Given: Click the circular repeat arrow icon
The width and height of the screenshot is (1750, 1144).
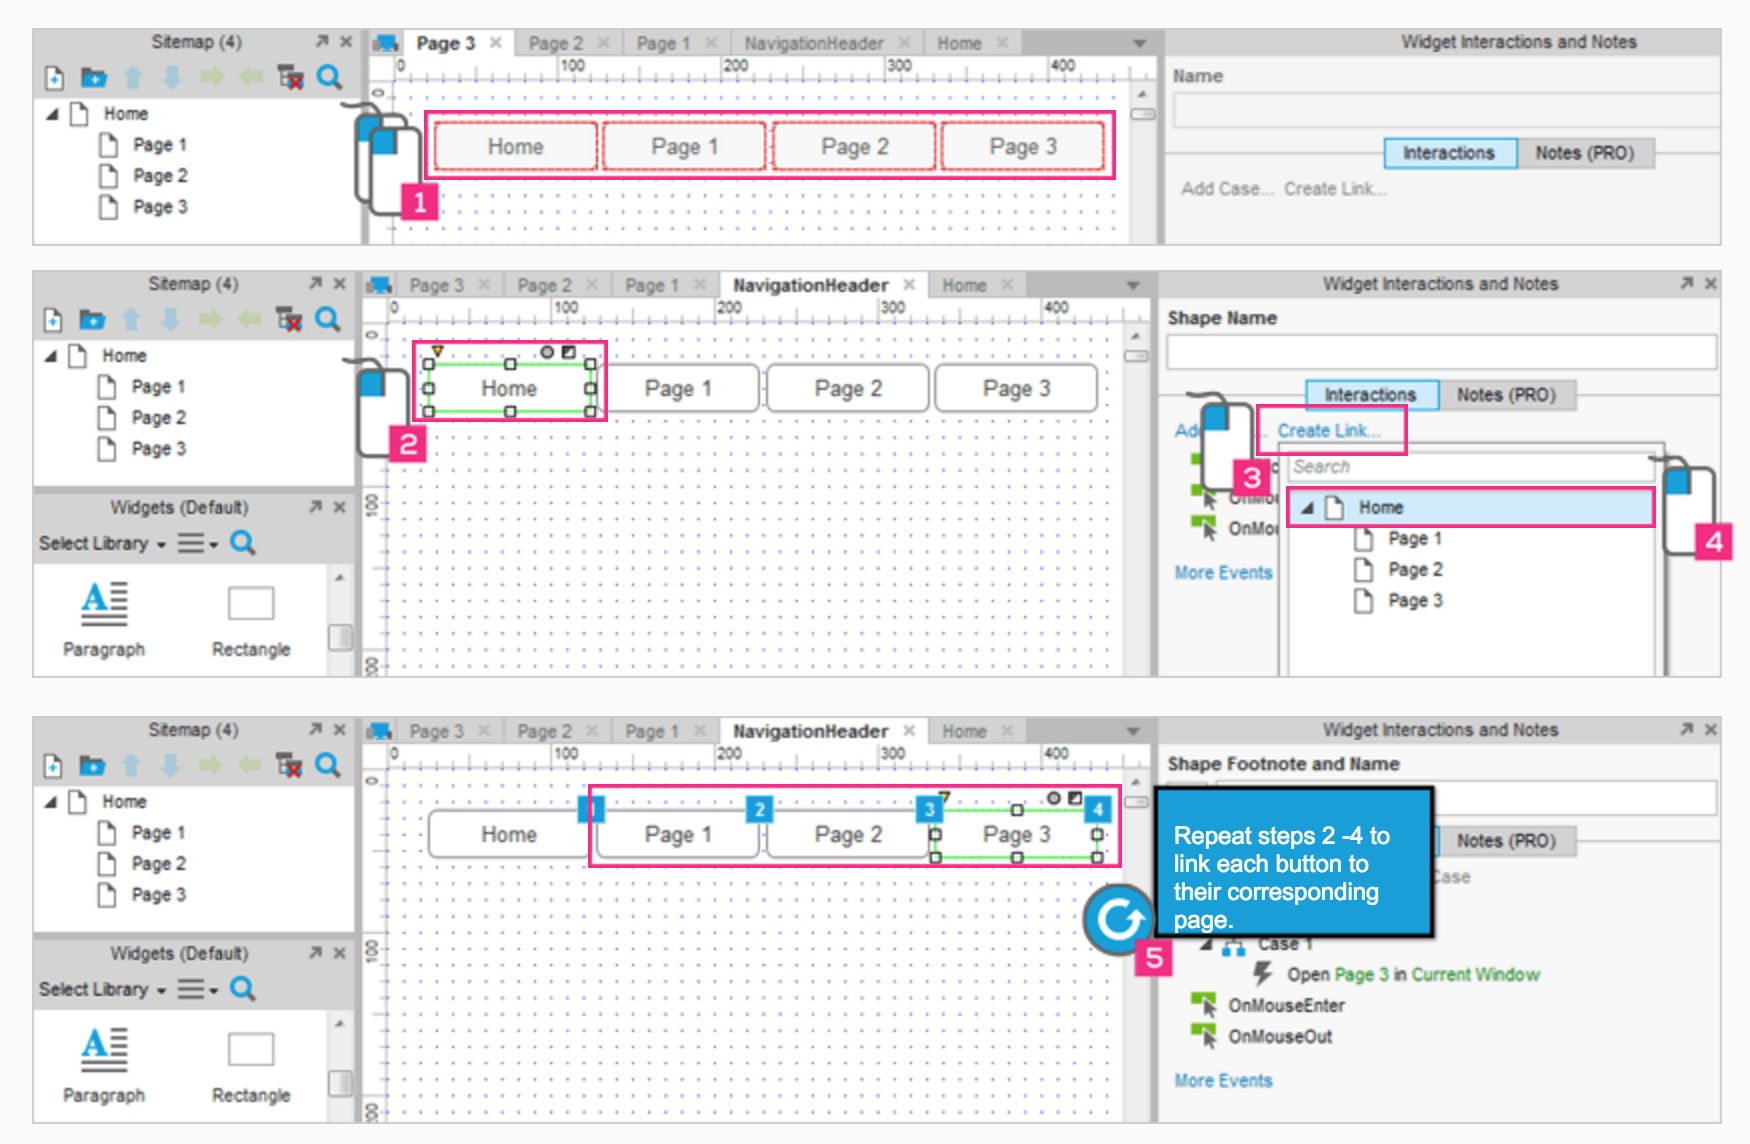Looking at the screenshot, I should 1118,918.
